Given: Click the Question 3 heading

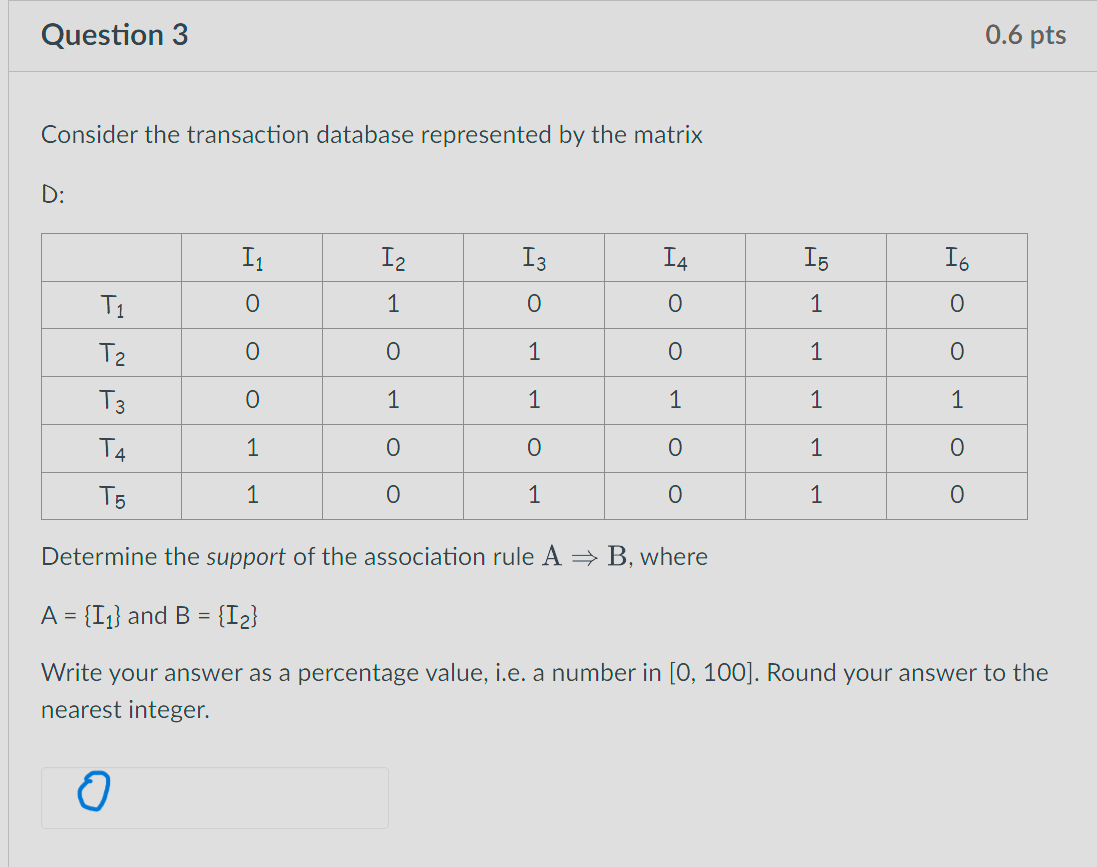Looking at the screenshot, I should [x=114, y=34].
